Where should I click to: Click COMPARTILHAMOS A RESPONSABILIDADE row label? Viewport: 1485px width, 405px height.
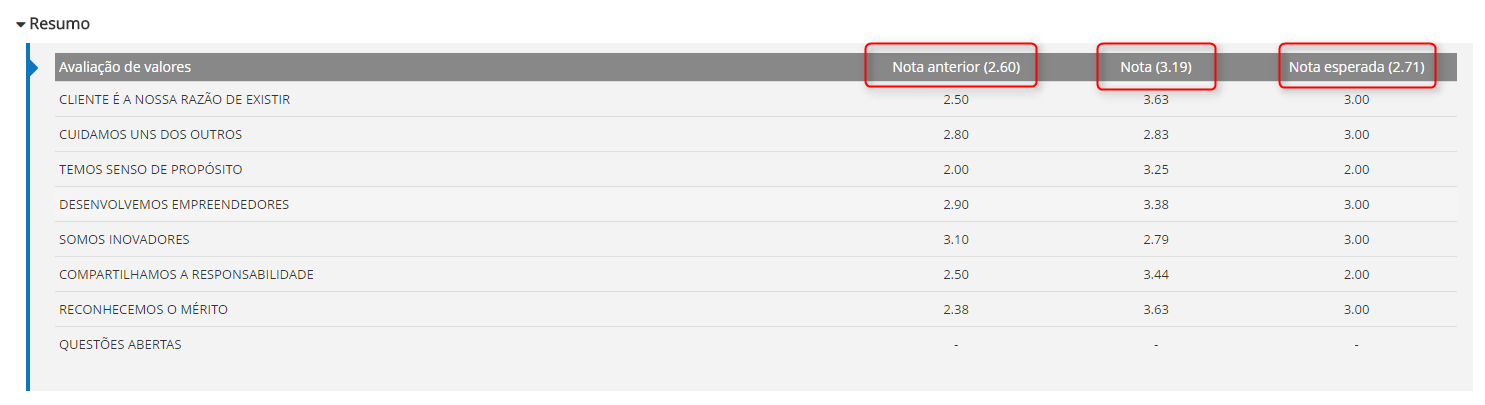click(x=186, y=274)
